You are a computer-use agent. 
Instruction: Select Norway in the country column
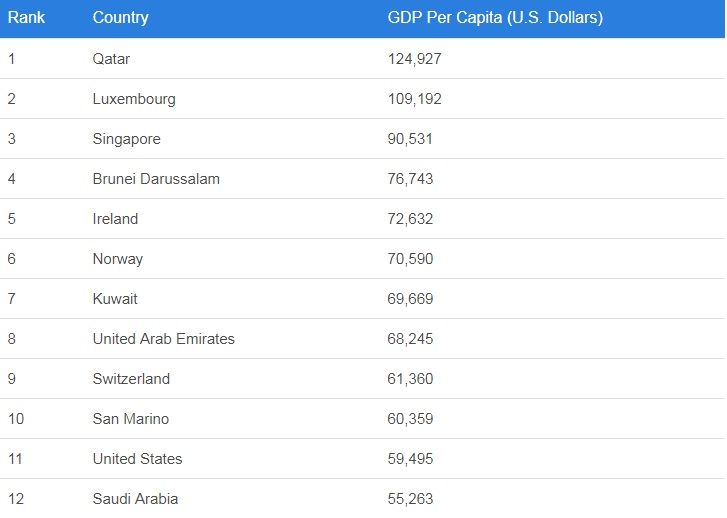coord(118,259)
